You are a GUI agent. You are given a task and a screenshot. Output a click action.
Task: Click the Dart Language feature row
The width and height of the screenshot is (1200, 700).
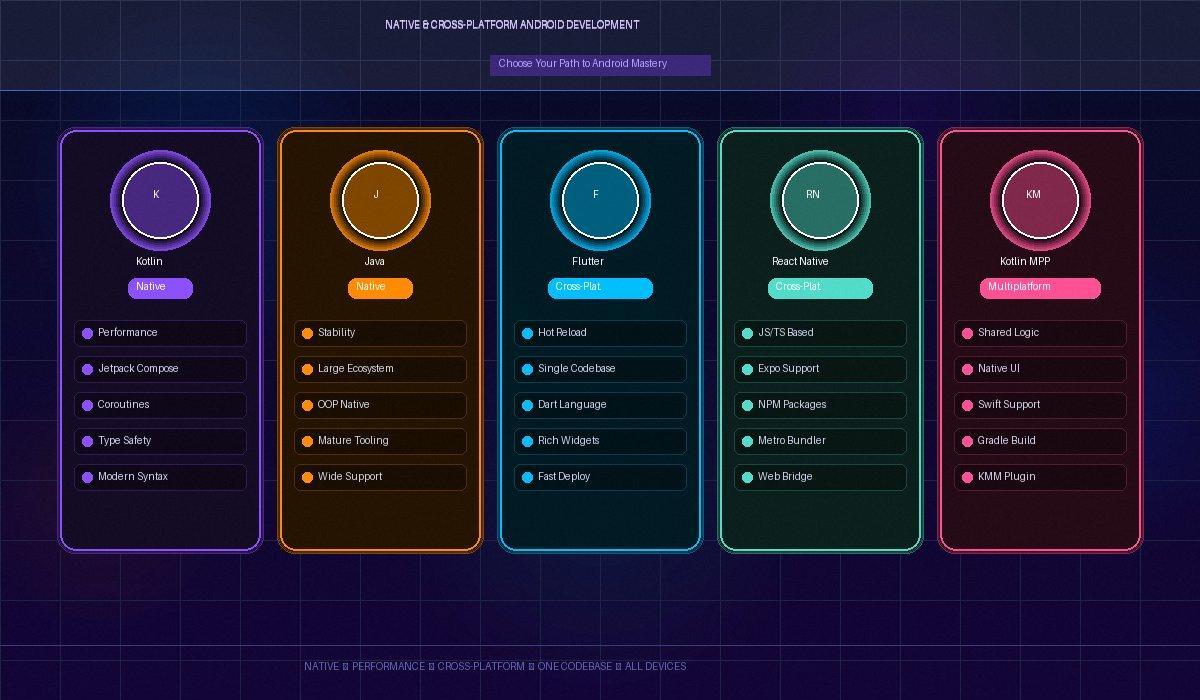pos(600,405)
